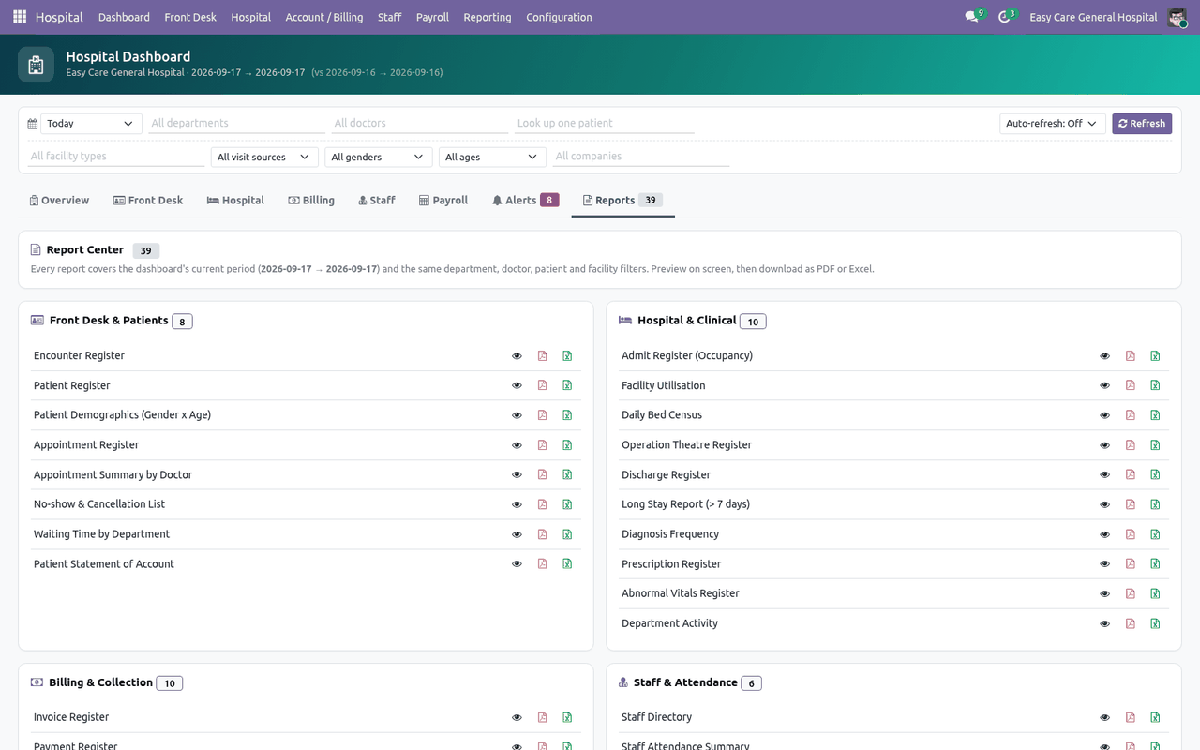Preview Daily Bed Census report

pyautogui.click(x=1105, y=415)
